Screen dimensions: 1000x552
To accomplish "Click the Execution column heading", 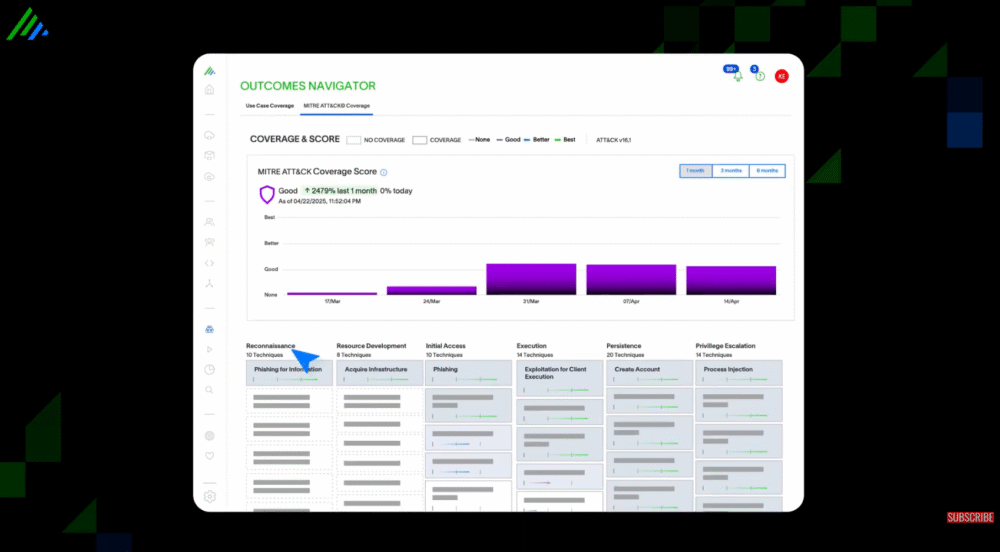I will tap(531, 346).
